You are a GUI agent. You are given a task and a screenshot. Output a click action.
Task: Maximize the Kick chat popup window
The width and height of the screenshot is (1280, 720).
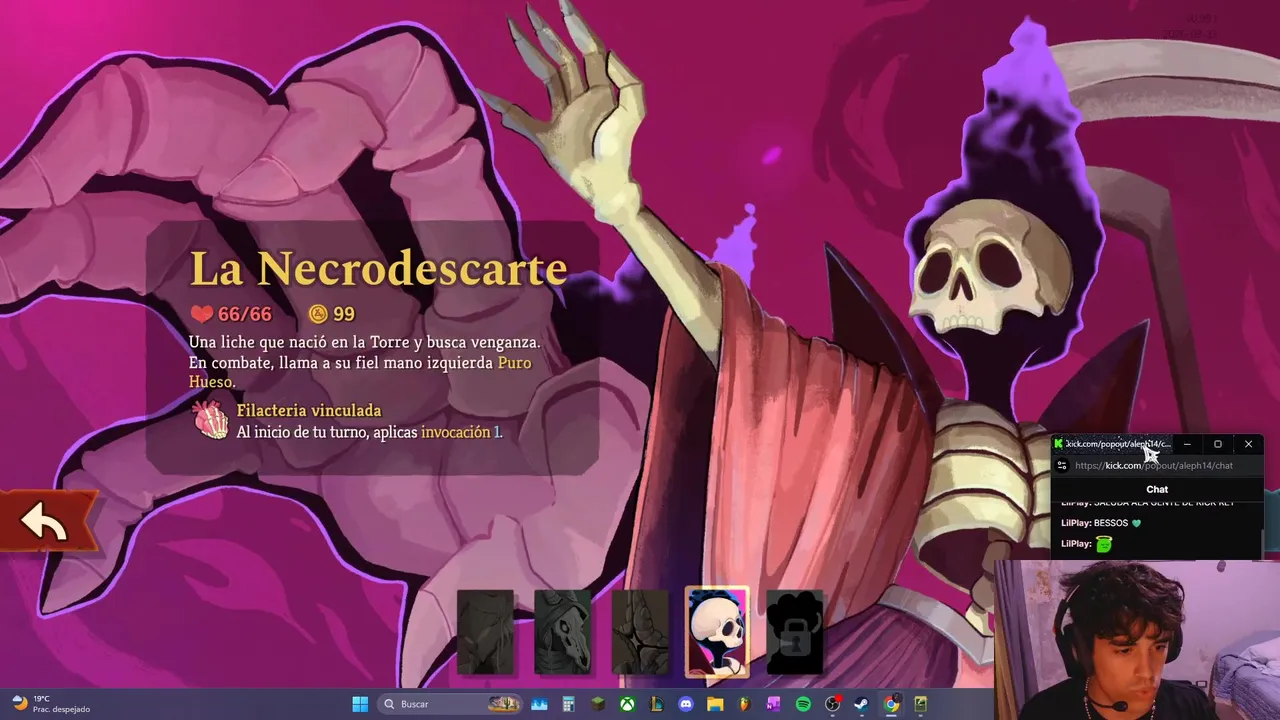[x=1218, y=444]
